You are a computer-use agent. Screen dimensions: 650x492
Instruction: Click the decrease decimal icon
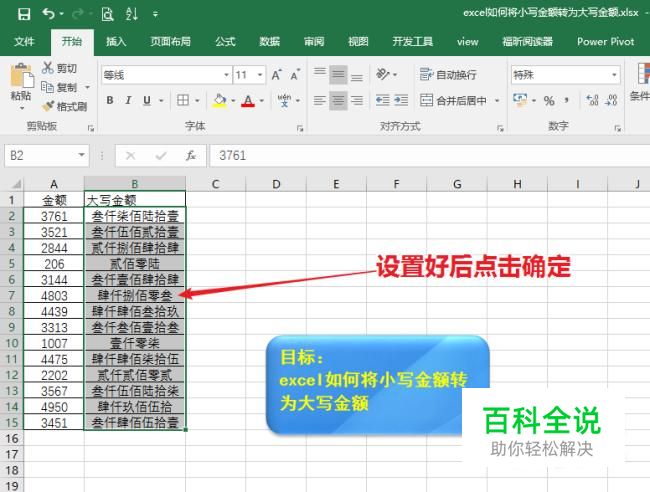click(x=611, y=100)
